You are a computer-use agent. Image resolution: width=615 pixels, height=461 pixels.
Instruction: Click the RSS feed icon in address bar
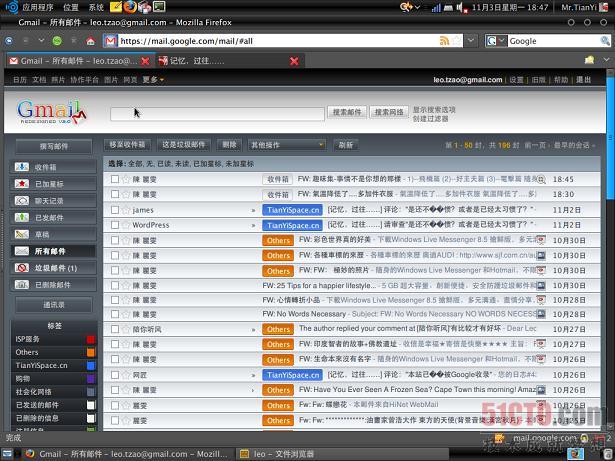coord(444,41)
